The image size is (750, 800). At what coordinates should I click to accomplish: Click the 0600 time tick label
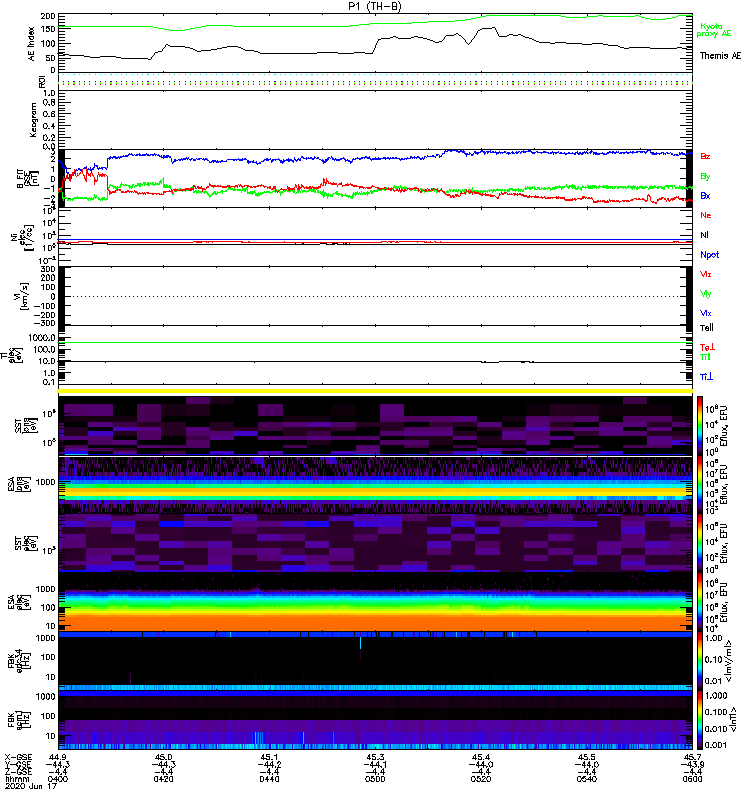pos(692,779)
